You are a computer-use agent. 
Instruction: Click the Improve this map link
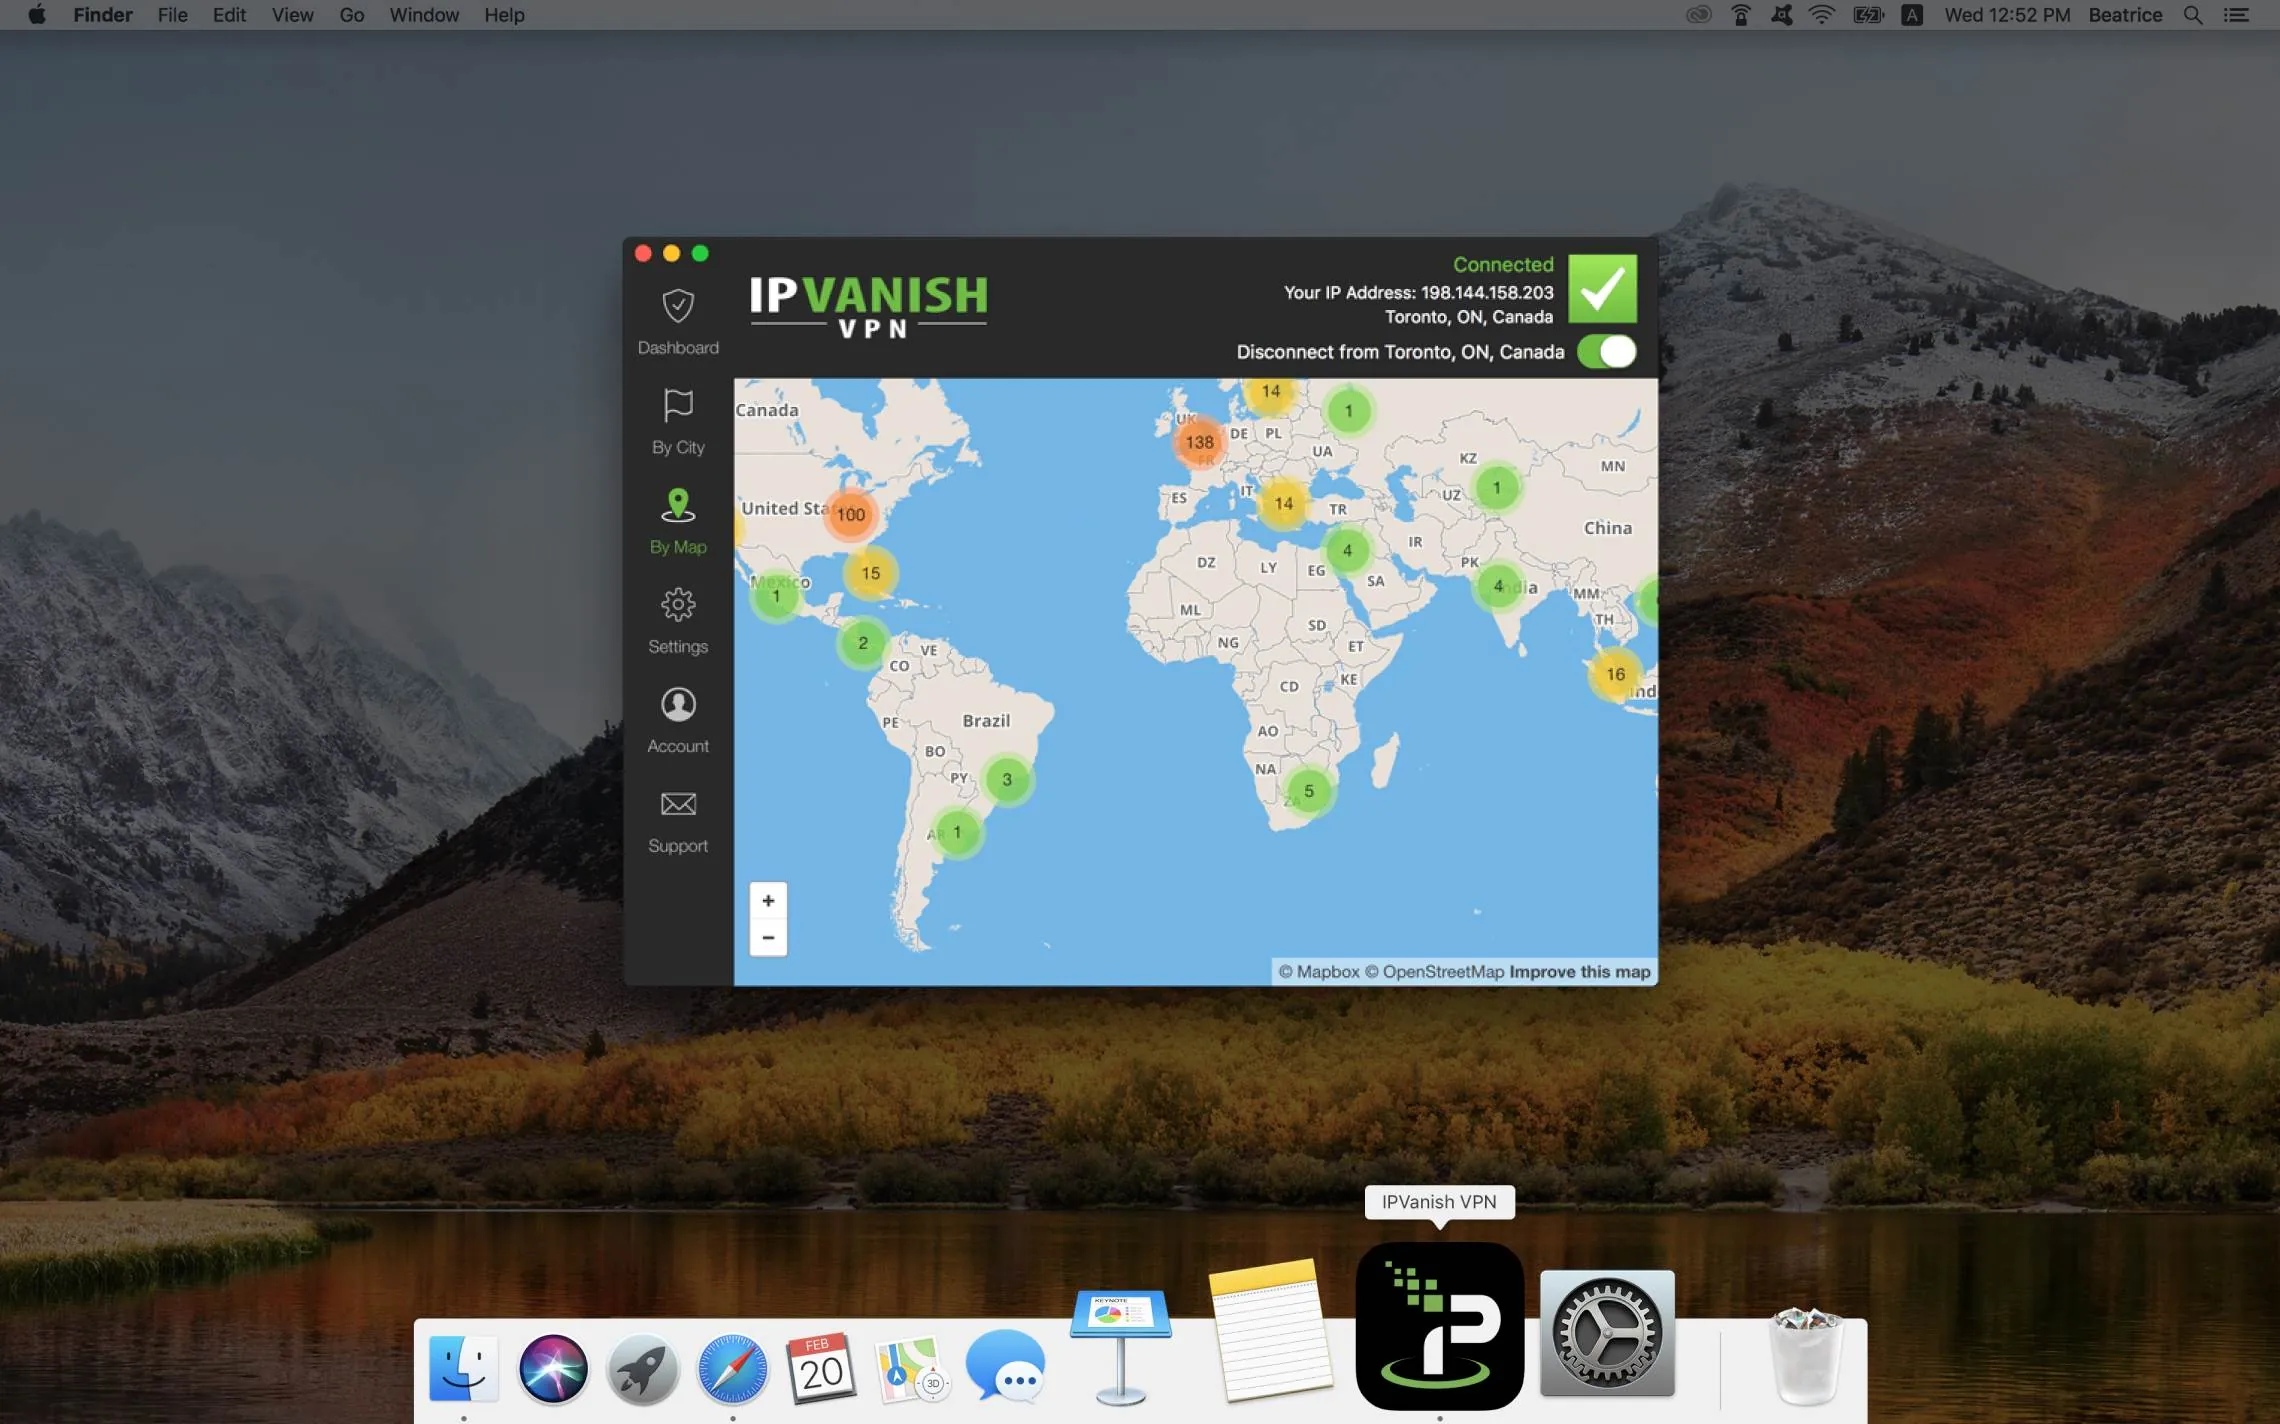point(1580,971)
